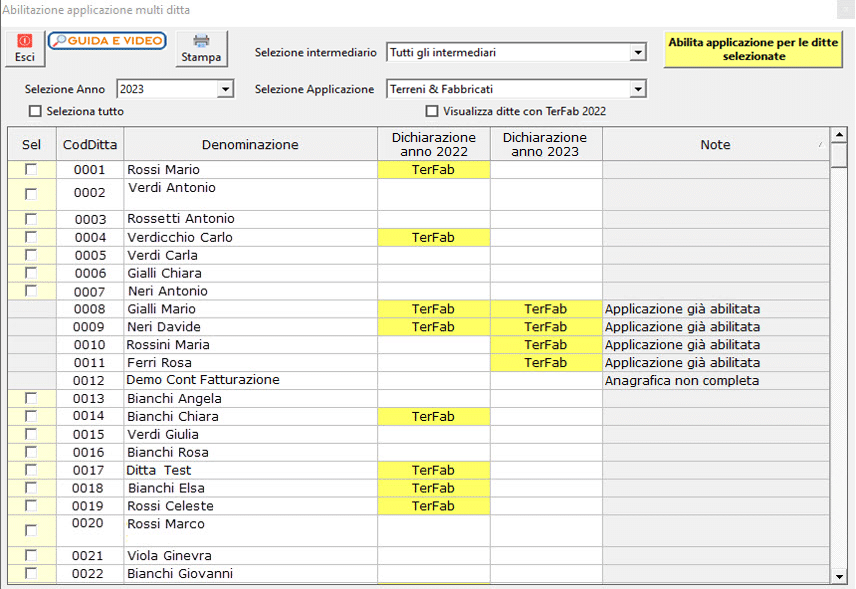The width and height of the screenshot is (856, 589).
Task: Expand the Selezione intermediario dropdown
Action: pyautogui.click(x=638, y=53)
